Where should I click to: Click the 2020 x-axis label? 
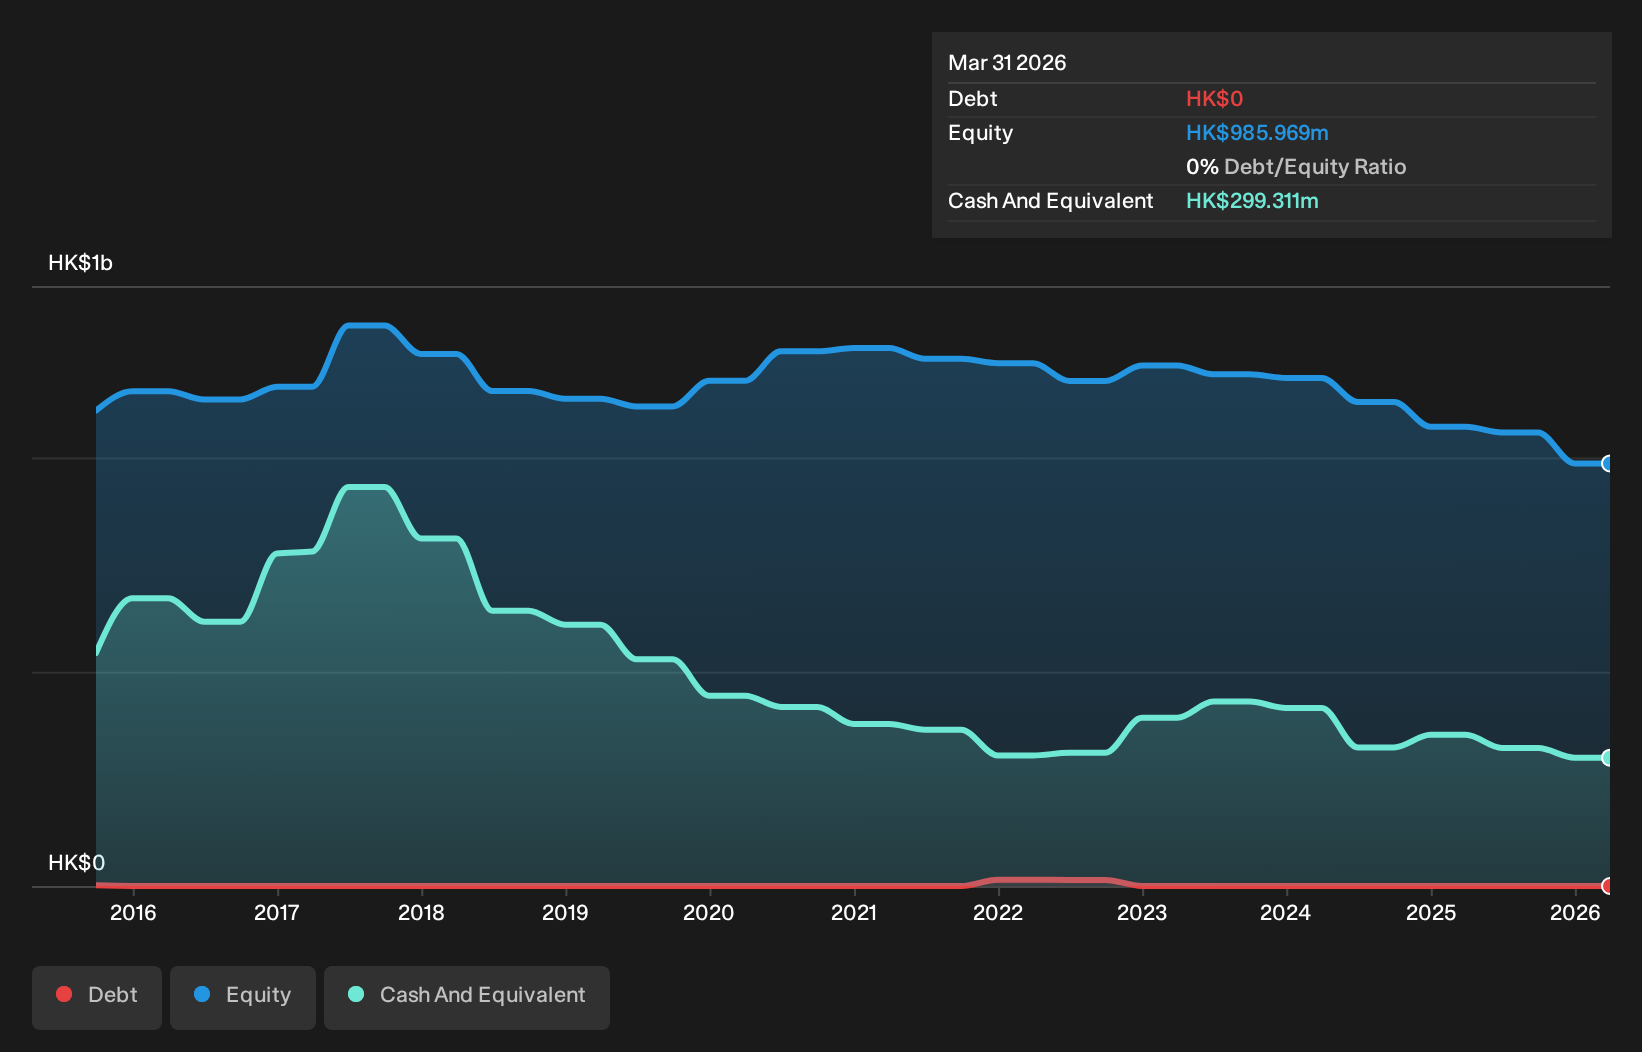pyautogui.click(x=709, y=912)
